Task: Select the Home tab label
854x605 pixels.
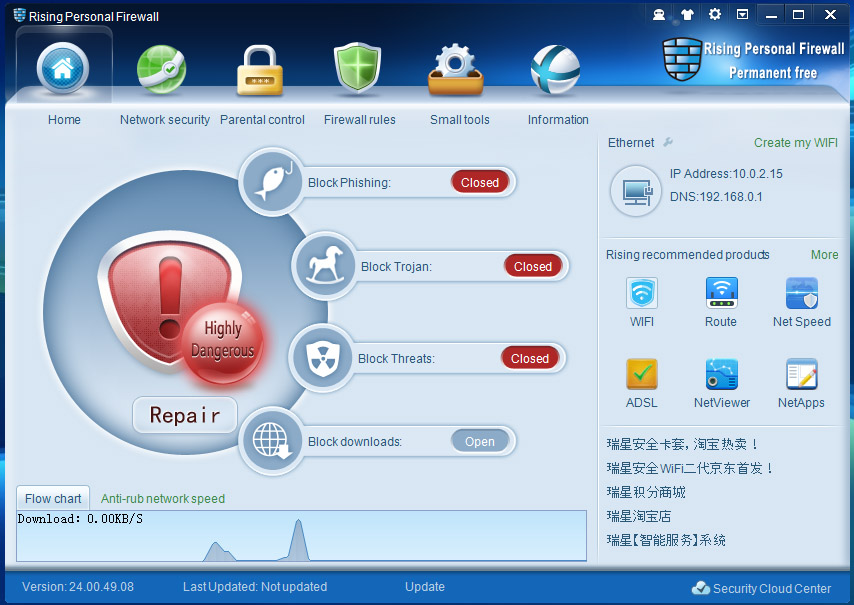Action: (64, 119)
